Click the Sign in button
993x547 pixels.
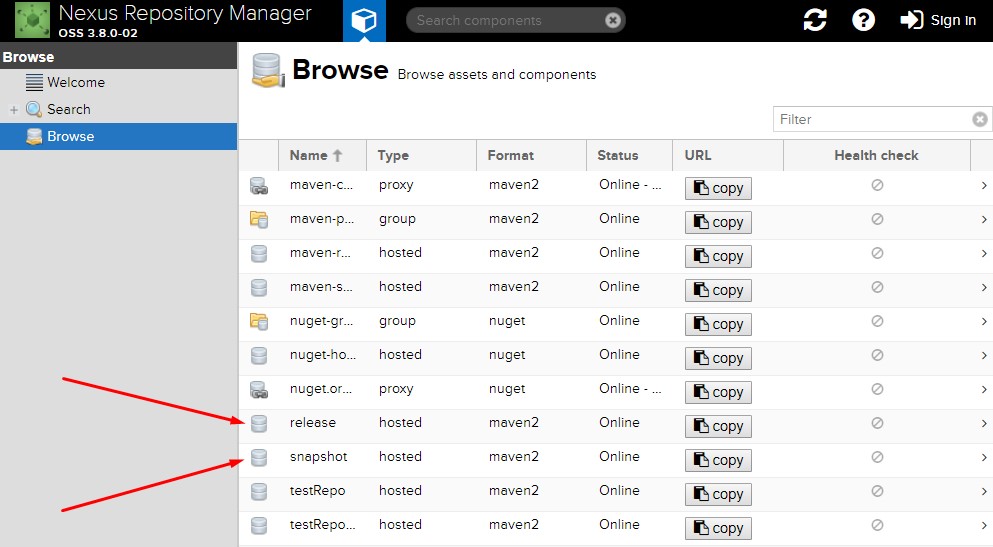pyautogui.click(x=938, y=20)
